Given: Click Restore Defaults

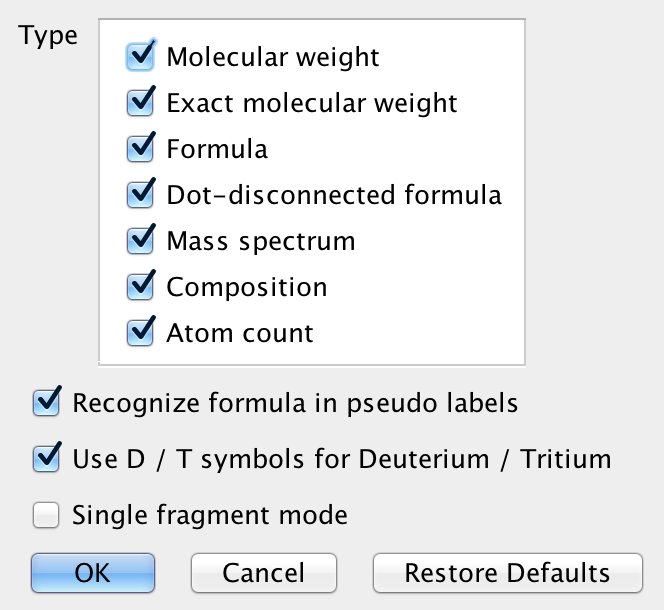Looking at the screenshot, I should pos(507,573).
